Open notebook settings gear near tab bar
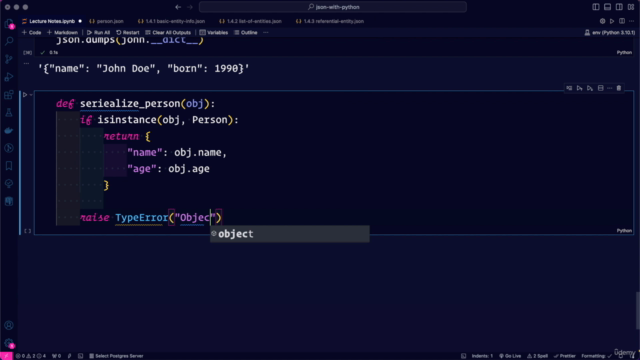640x360 pixels. [x=602, y=21]
